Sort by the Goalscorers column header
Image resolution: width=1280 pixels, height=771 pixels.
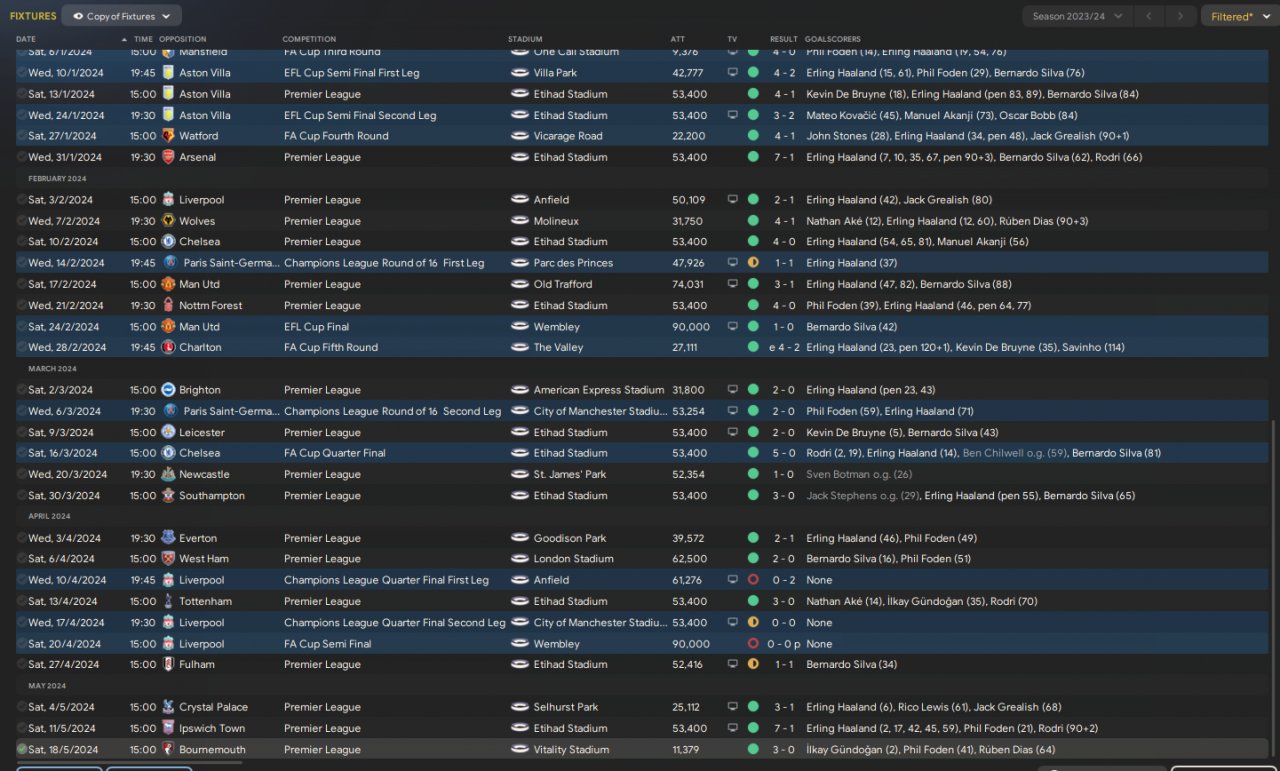click(833, 39)
